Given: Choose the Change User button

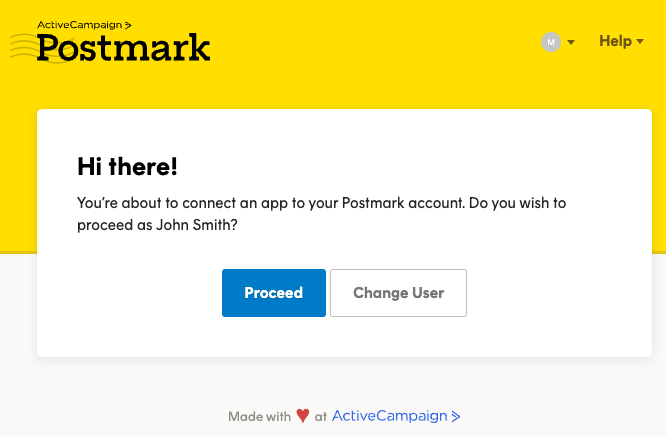Looking at the screenshot, I should 398,293.
